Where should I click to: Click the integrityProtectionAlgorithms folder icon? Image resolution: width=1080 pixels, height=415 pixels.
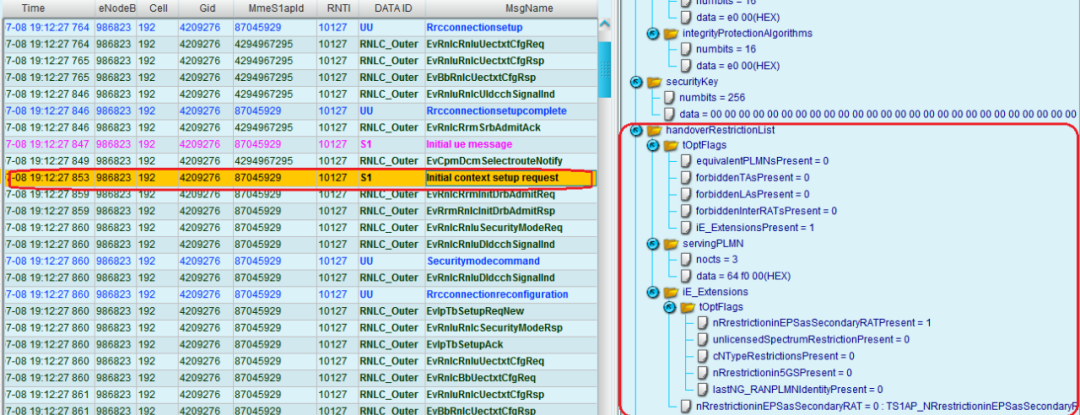(671, 34)
